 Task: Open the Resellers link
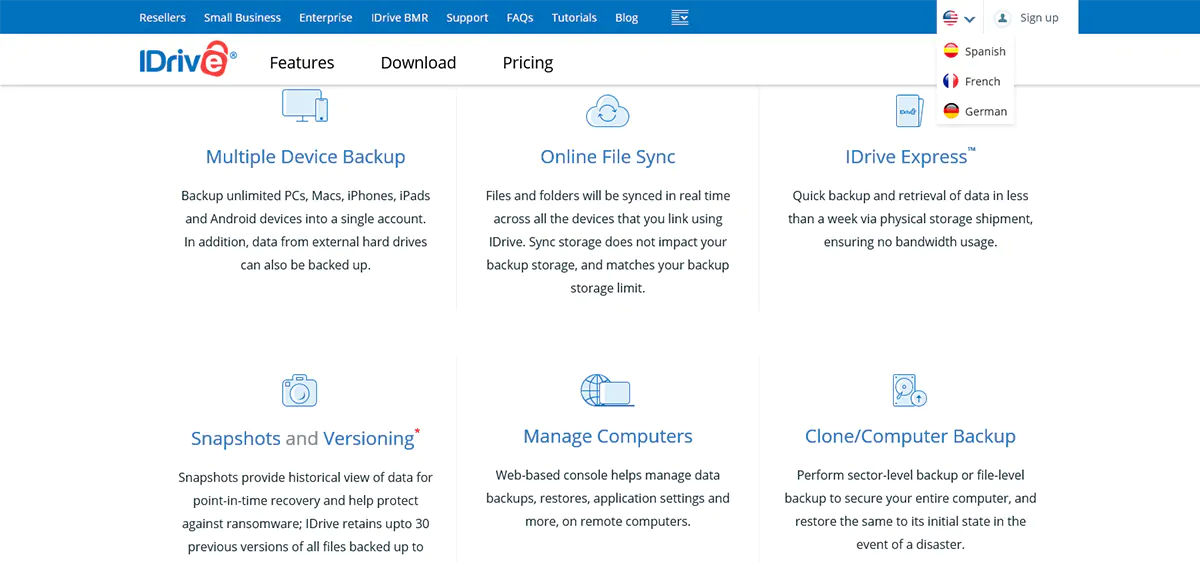click(x=162, y=17)
